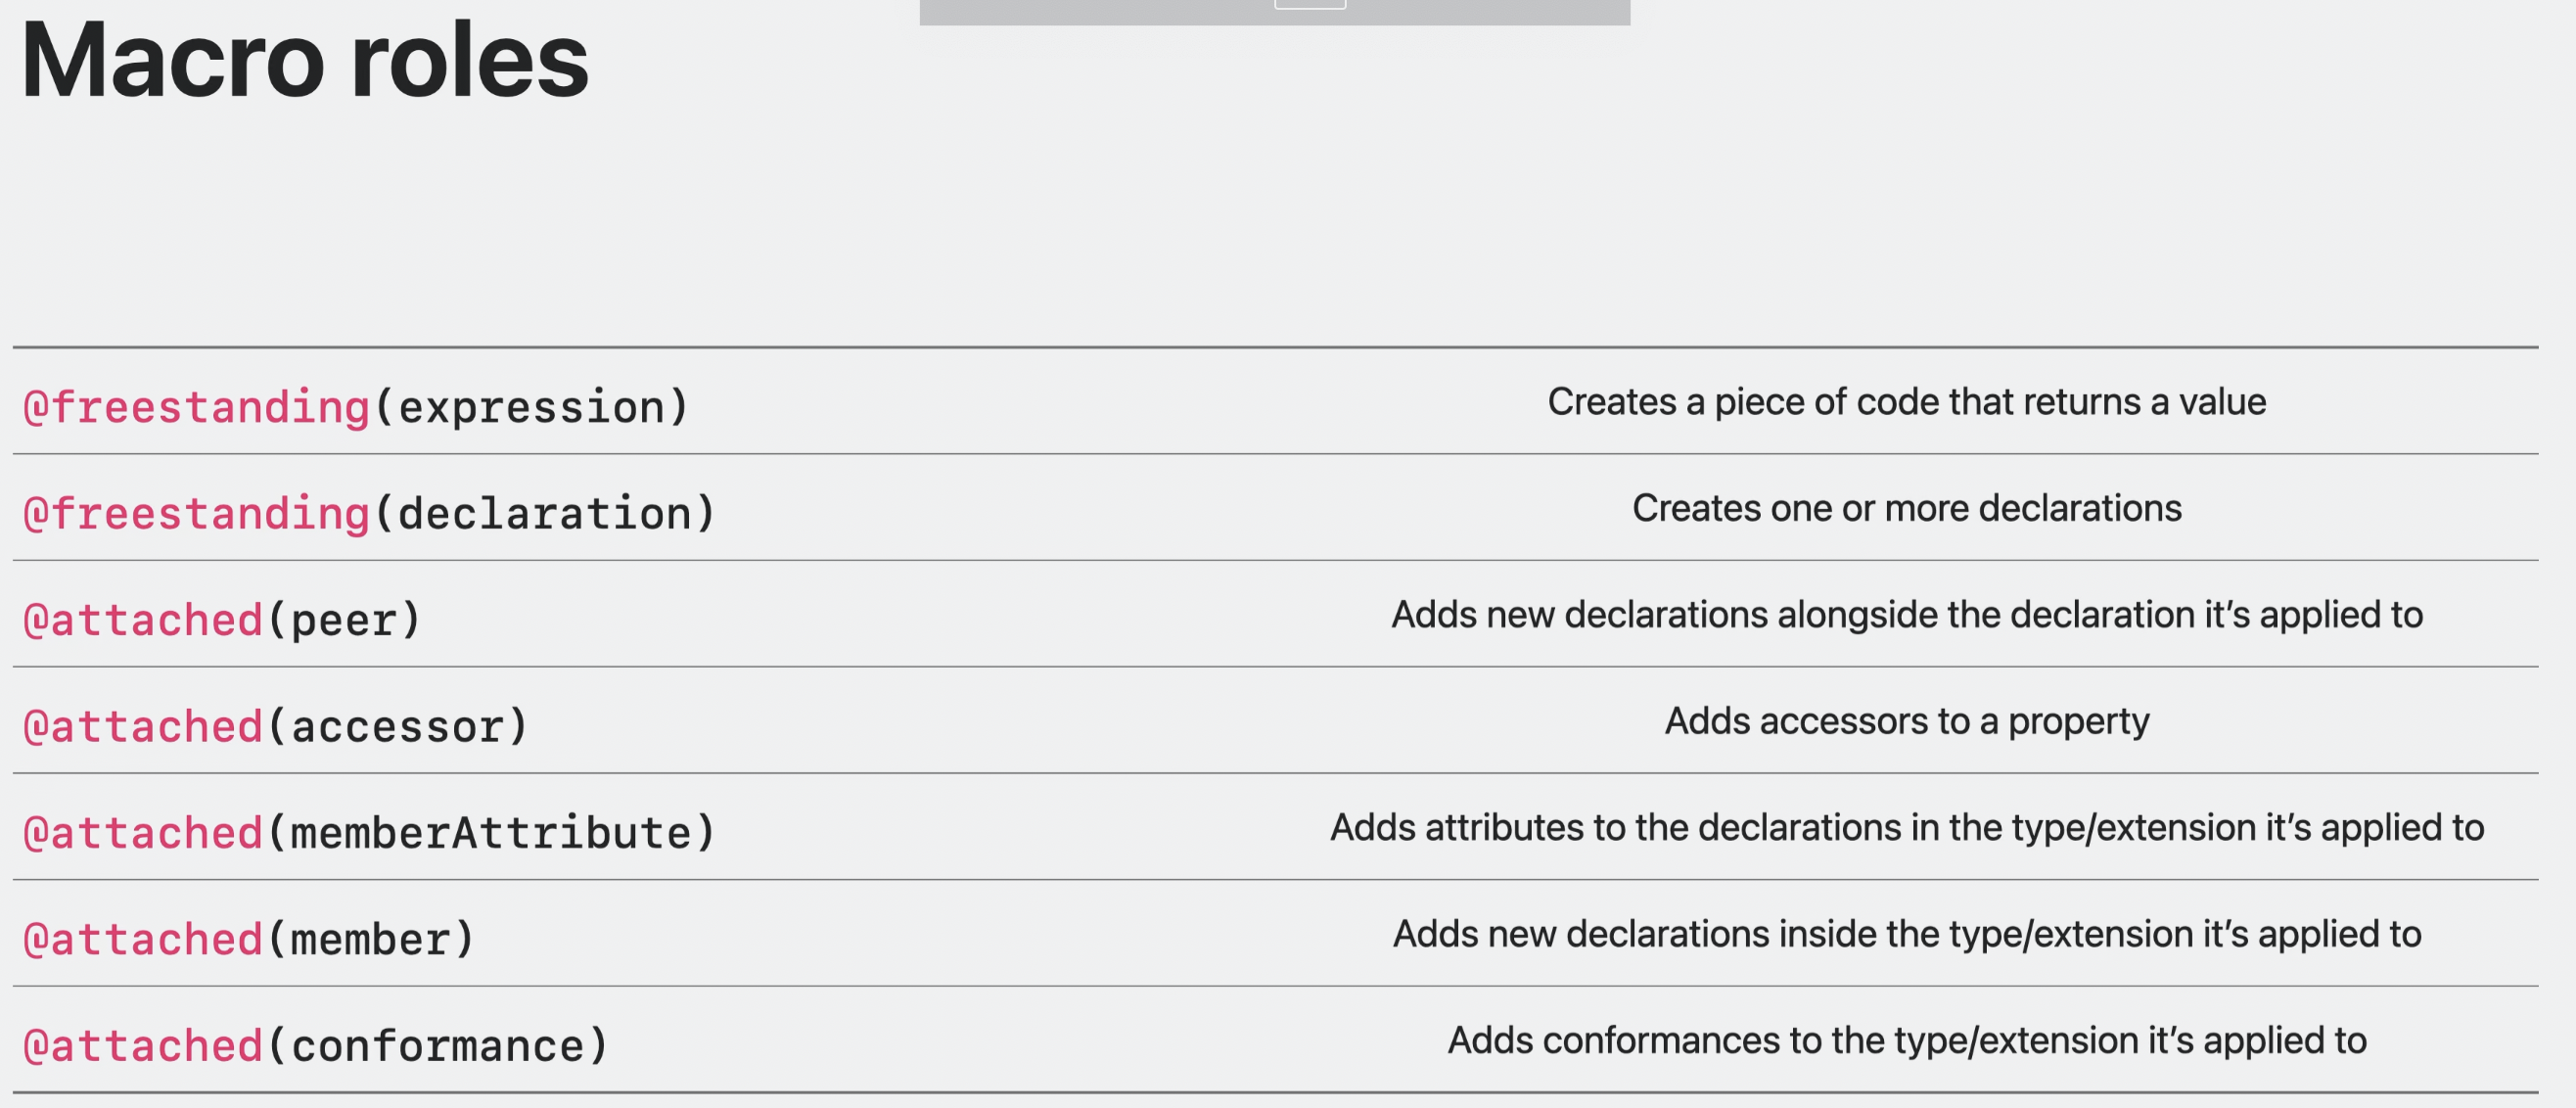
Task: Click the gray overlay bar at top
Action: tap(1275, 12)
